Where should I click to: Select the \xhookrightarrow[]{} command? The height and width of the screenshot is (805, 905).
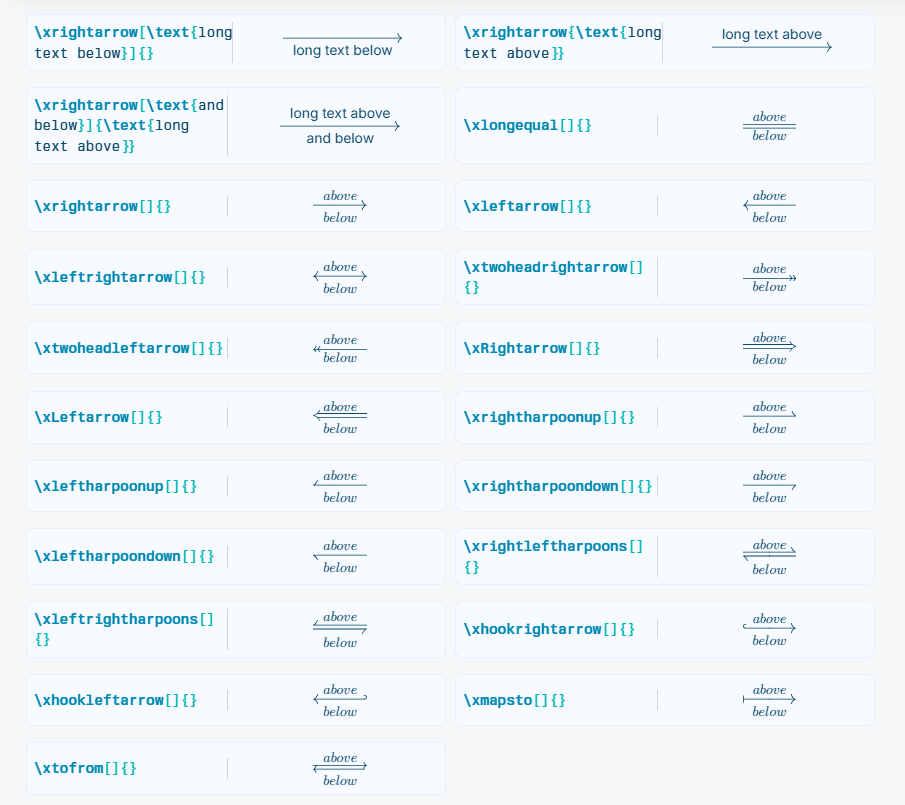(549, 629)
